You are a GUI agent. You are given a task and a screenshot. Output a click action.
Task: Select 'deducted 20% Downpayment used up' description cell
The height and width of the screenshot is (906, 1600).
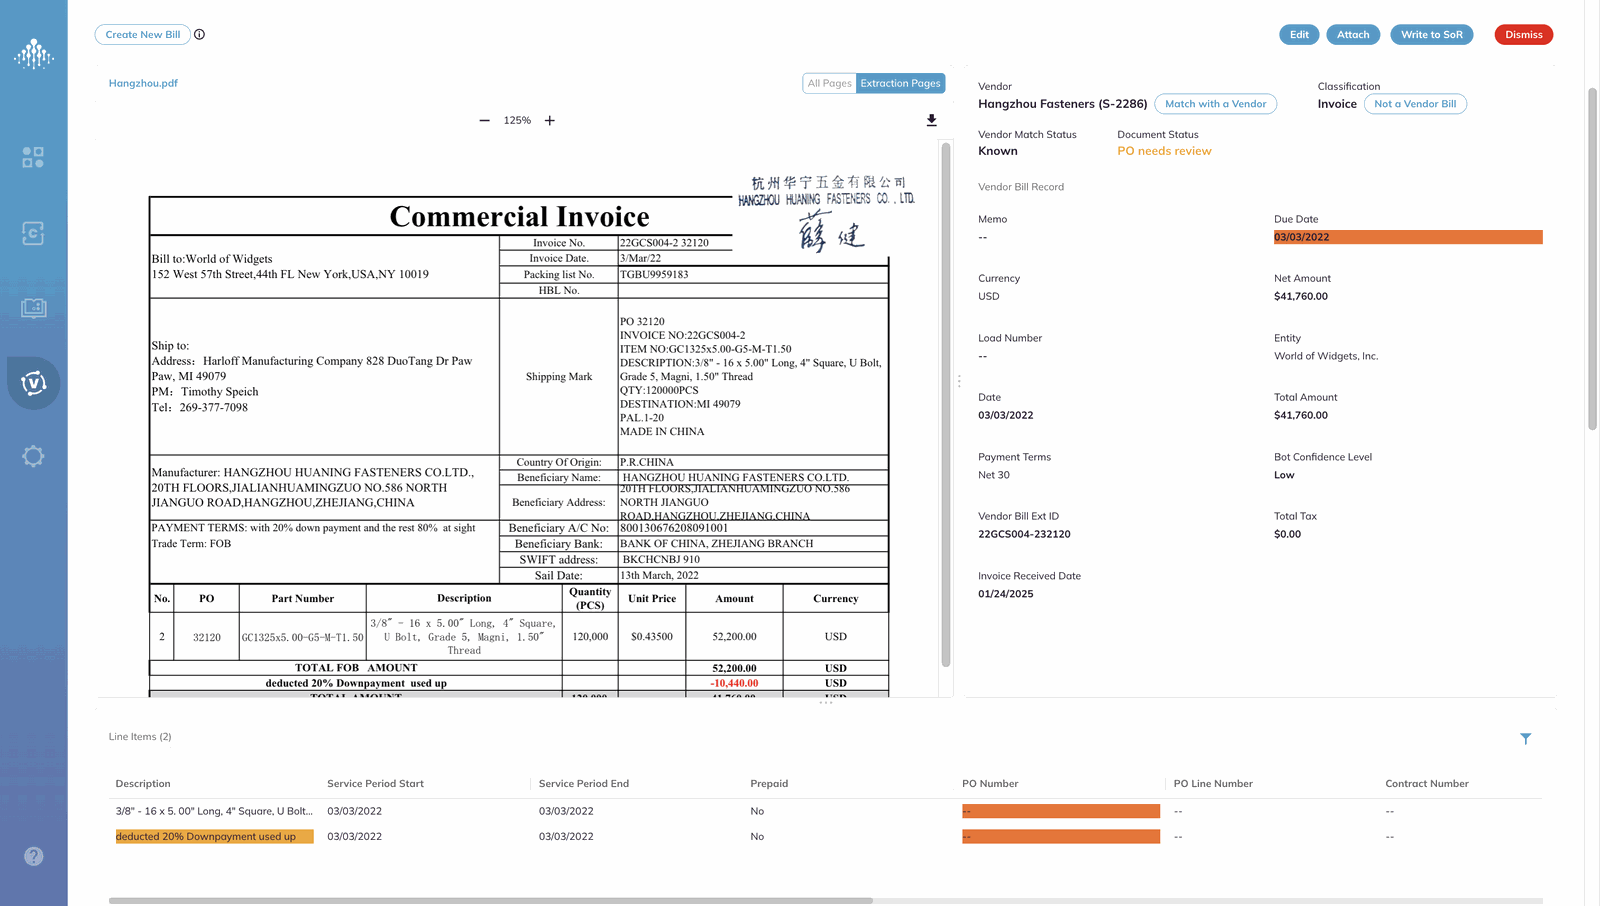(214, 836)
